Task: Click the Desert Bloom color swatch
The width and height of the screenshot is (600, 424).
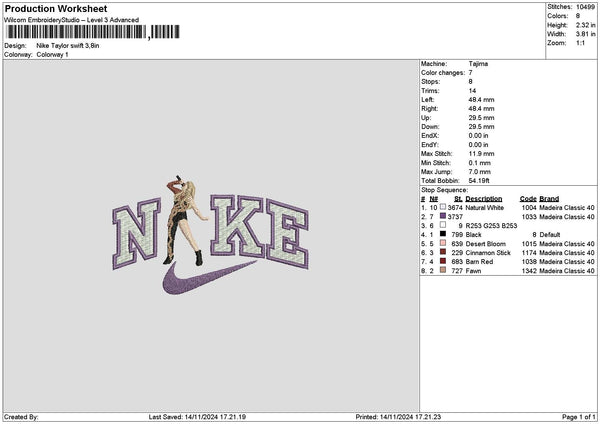Action: 443,243
